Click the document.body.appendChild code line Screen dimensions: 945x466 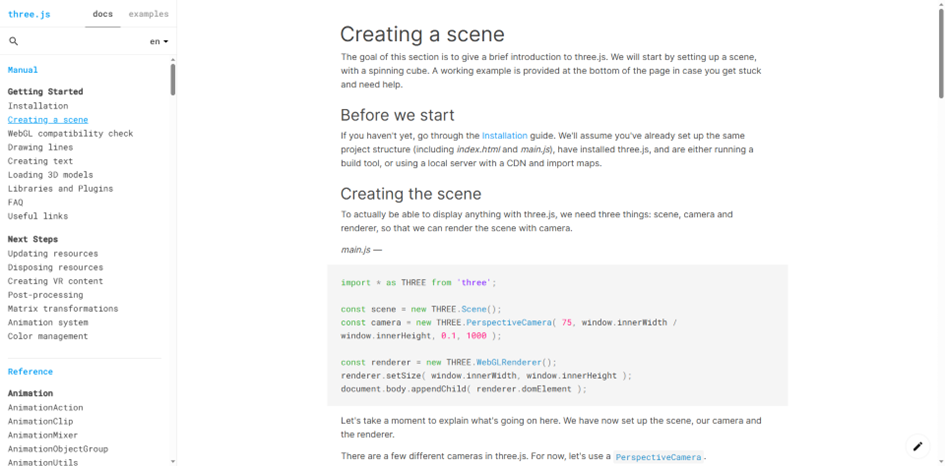463,389
